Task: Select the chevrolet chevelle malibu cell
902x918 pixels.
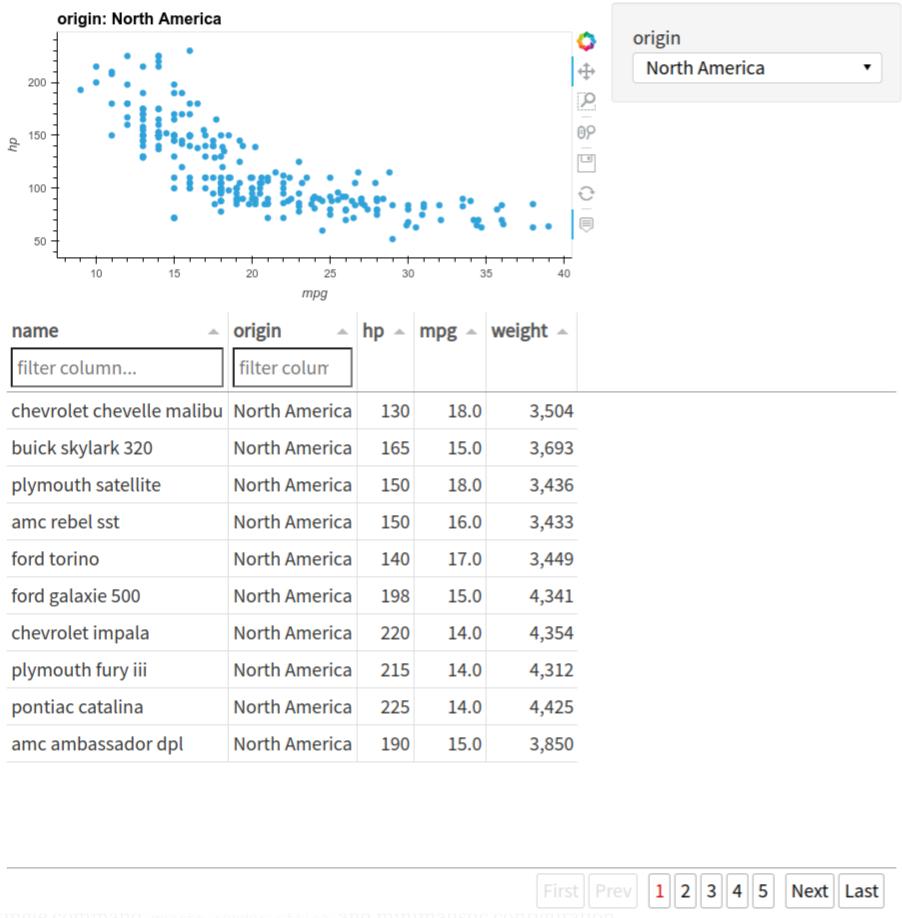Action: point(117,411)
